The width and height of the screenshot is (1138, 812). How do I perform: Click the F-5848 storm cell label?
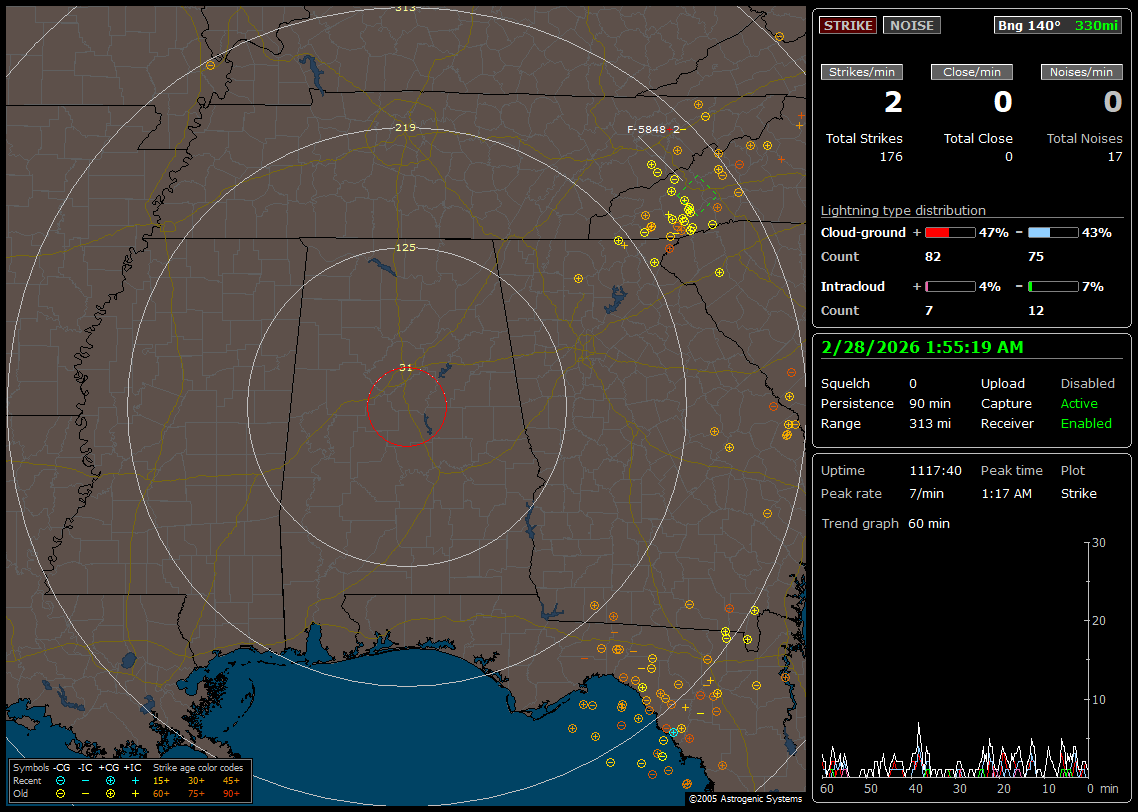coord(646,130)
